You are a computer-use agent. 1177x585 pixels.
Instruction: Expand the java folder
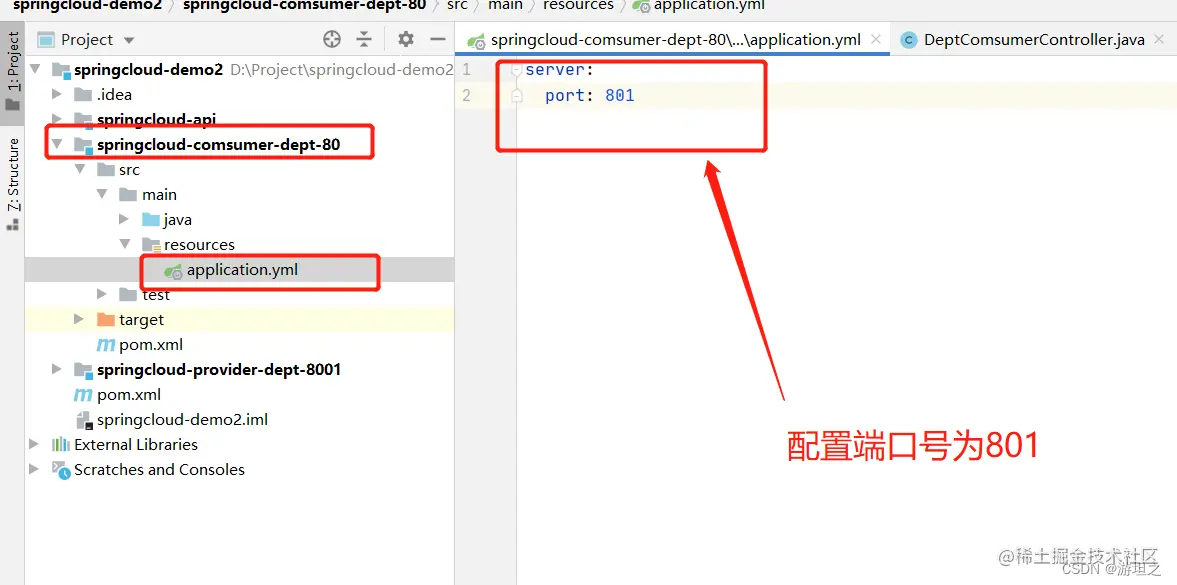(x=124, y=219)
